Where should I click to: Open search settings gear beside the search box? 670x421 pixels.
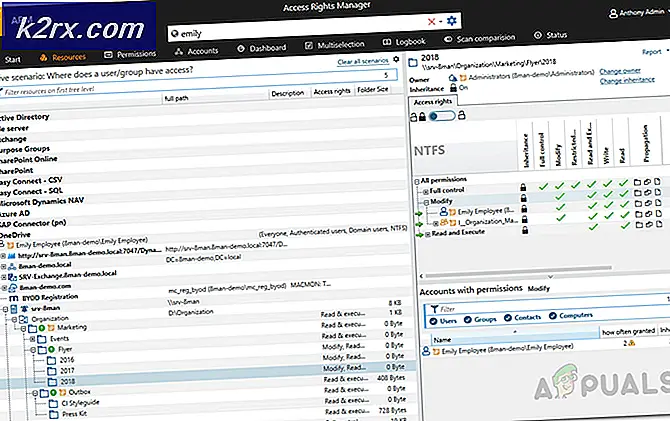click(452, 20)
